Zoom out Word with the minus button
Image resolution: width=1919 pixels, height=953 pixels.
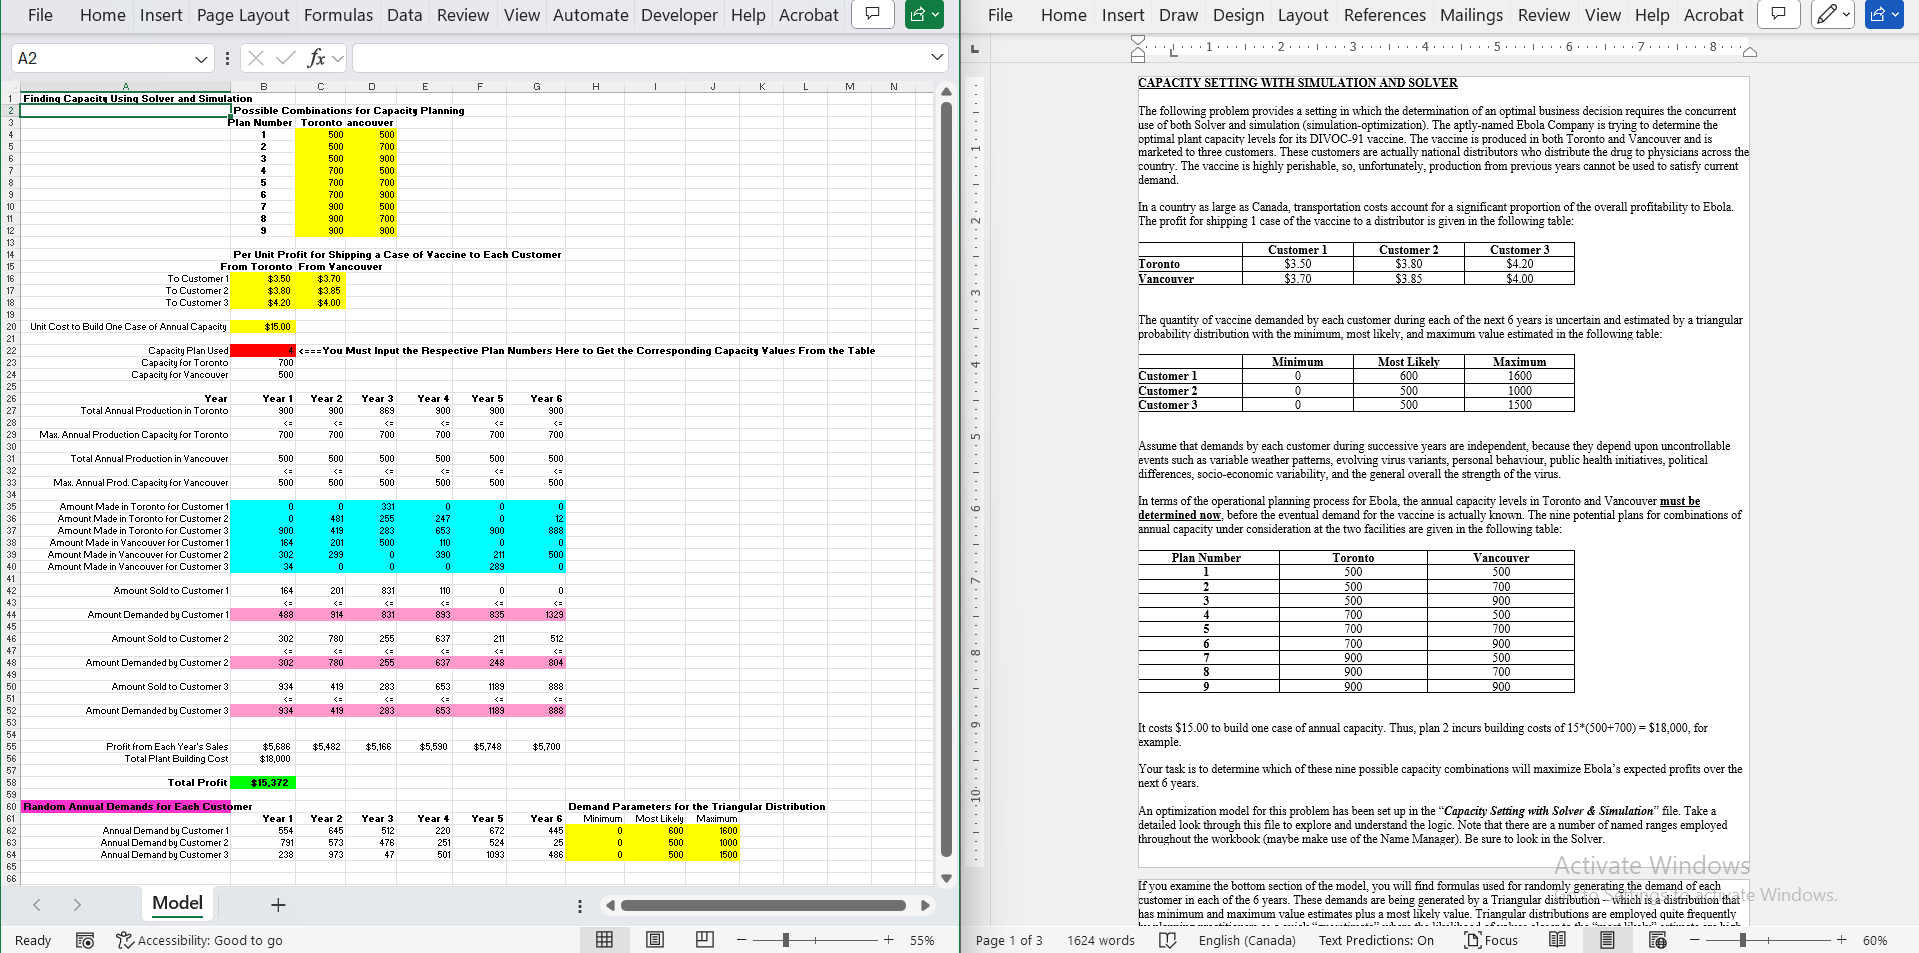(1695, 940)
